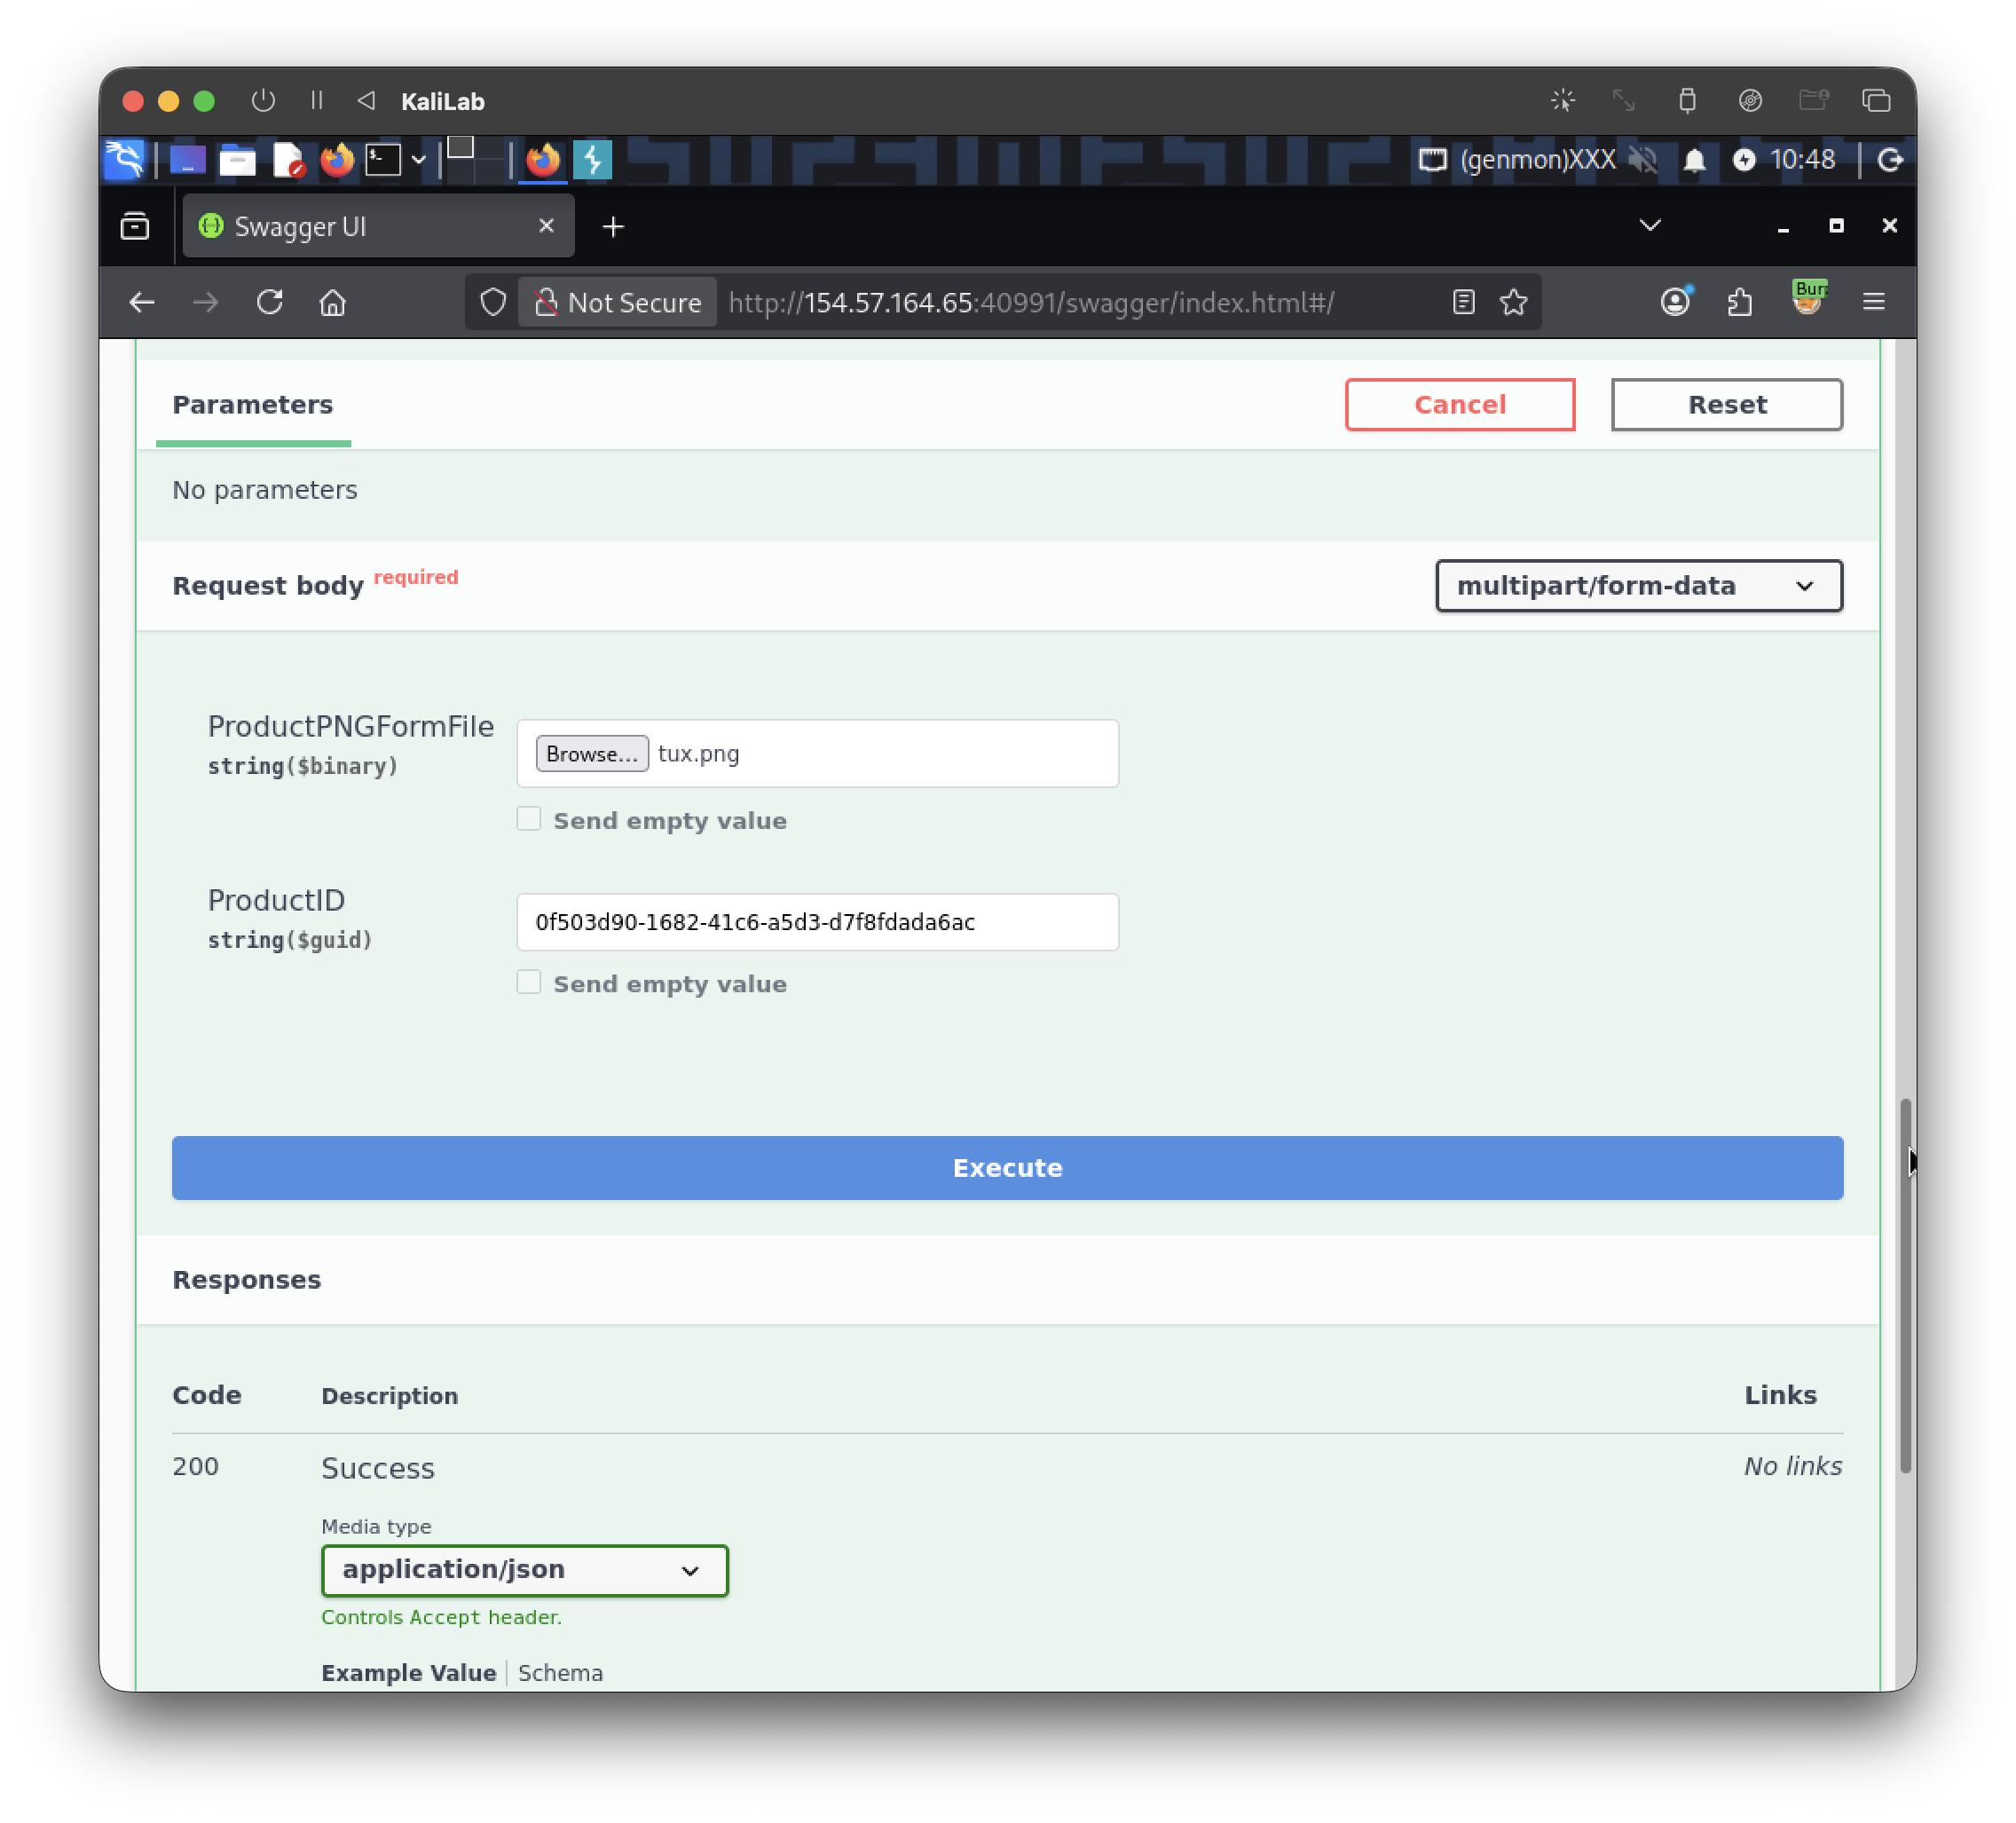Pause the KaliLab virtual machine

[317, 101]
